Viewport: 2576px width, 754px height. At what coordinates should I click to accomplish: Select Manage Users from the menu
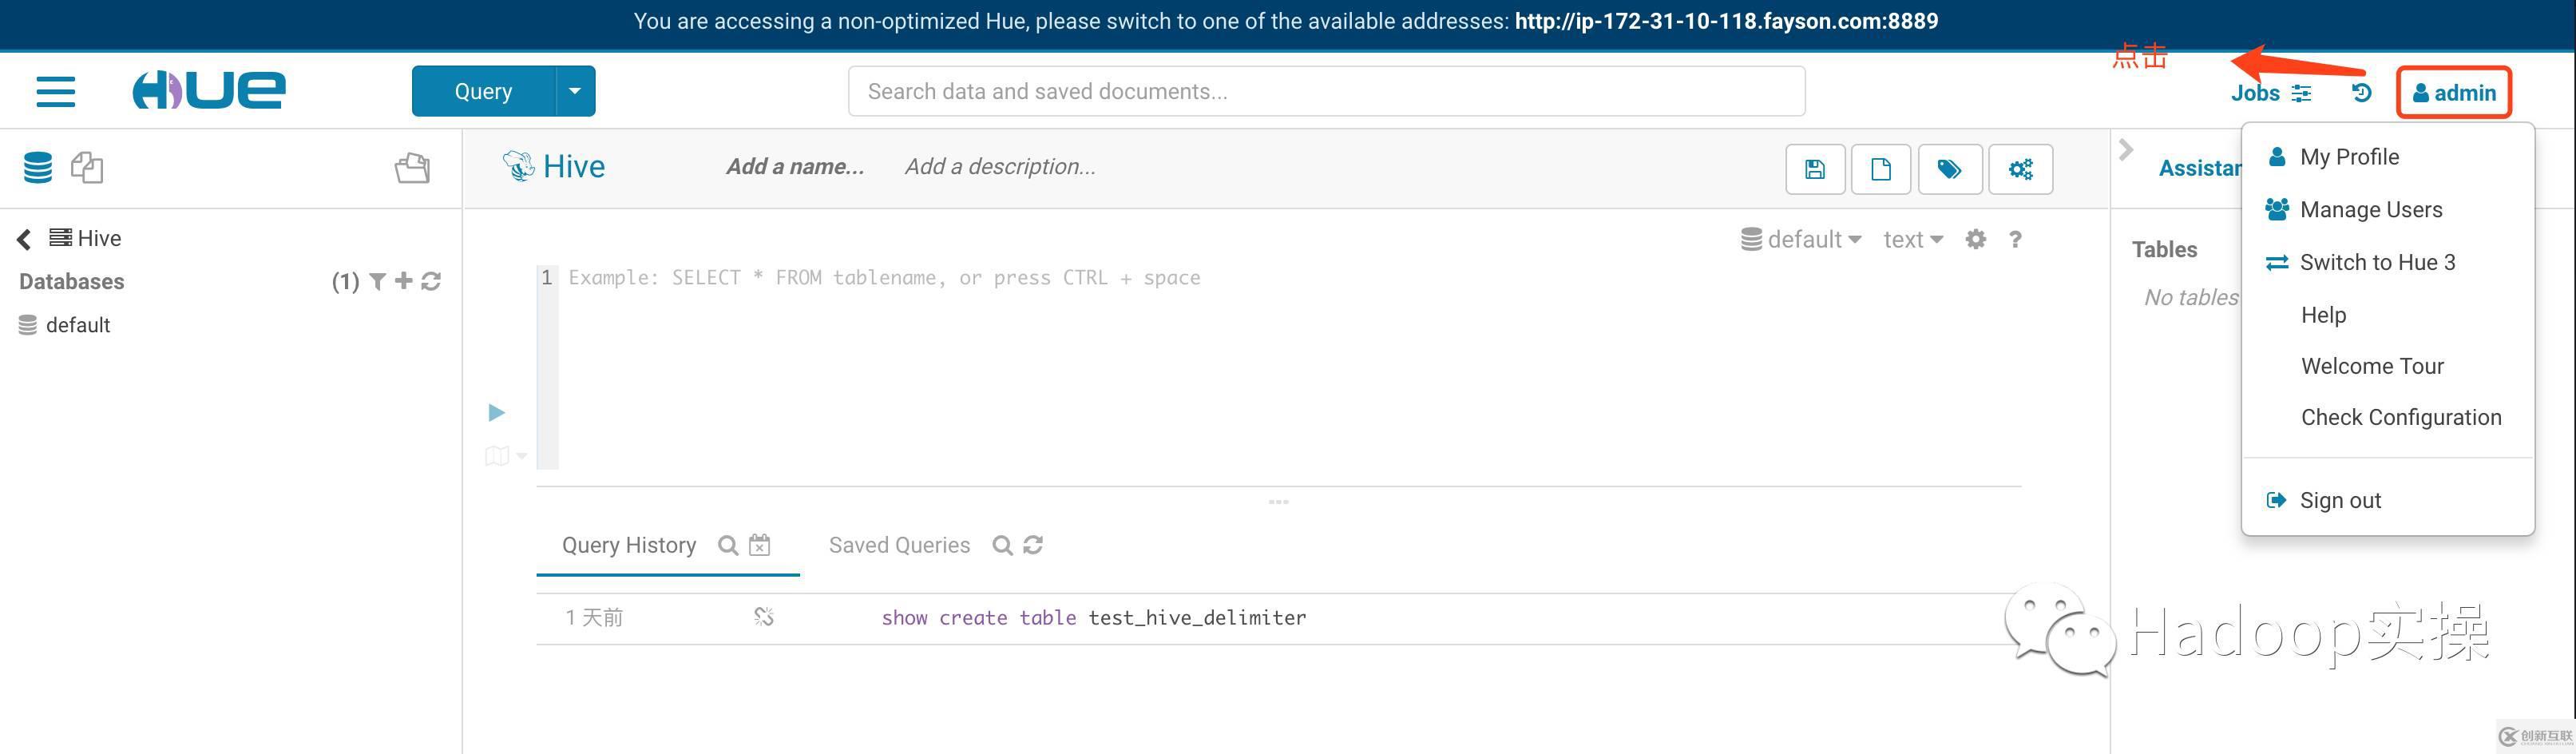[x=2370, y=210]
